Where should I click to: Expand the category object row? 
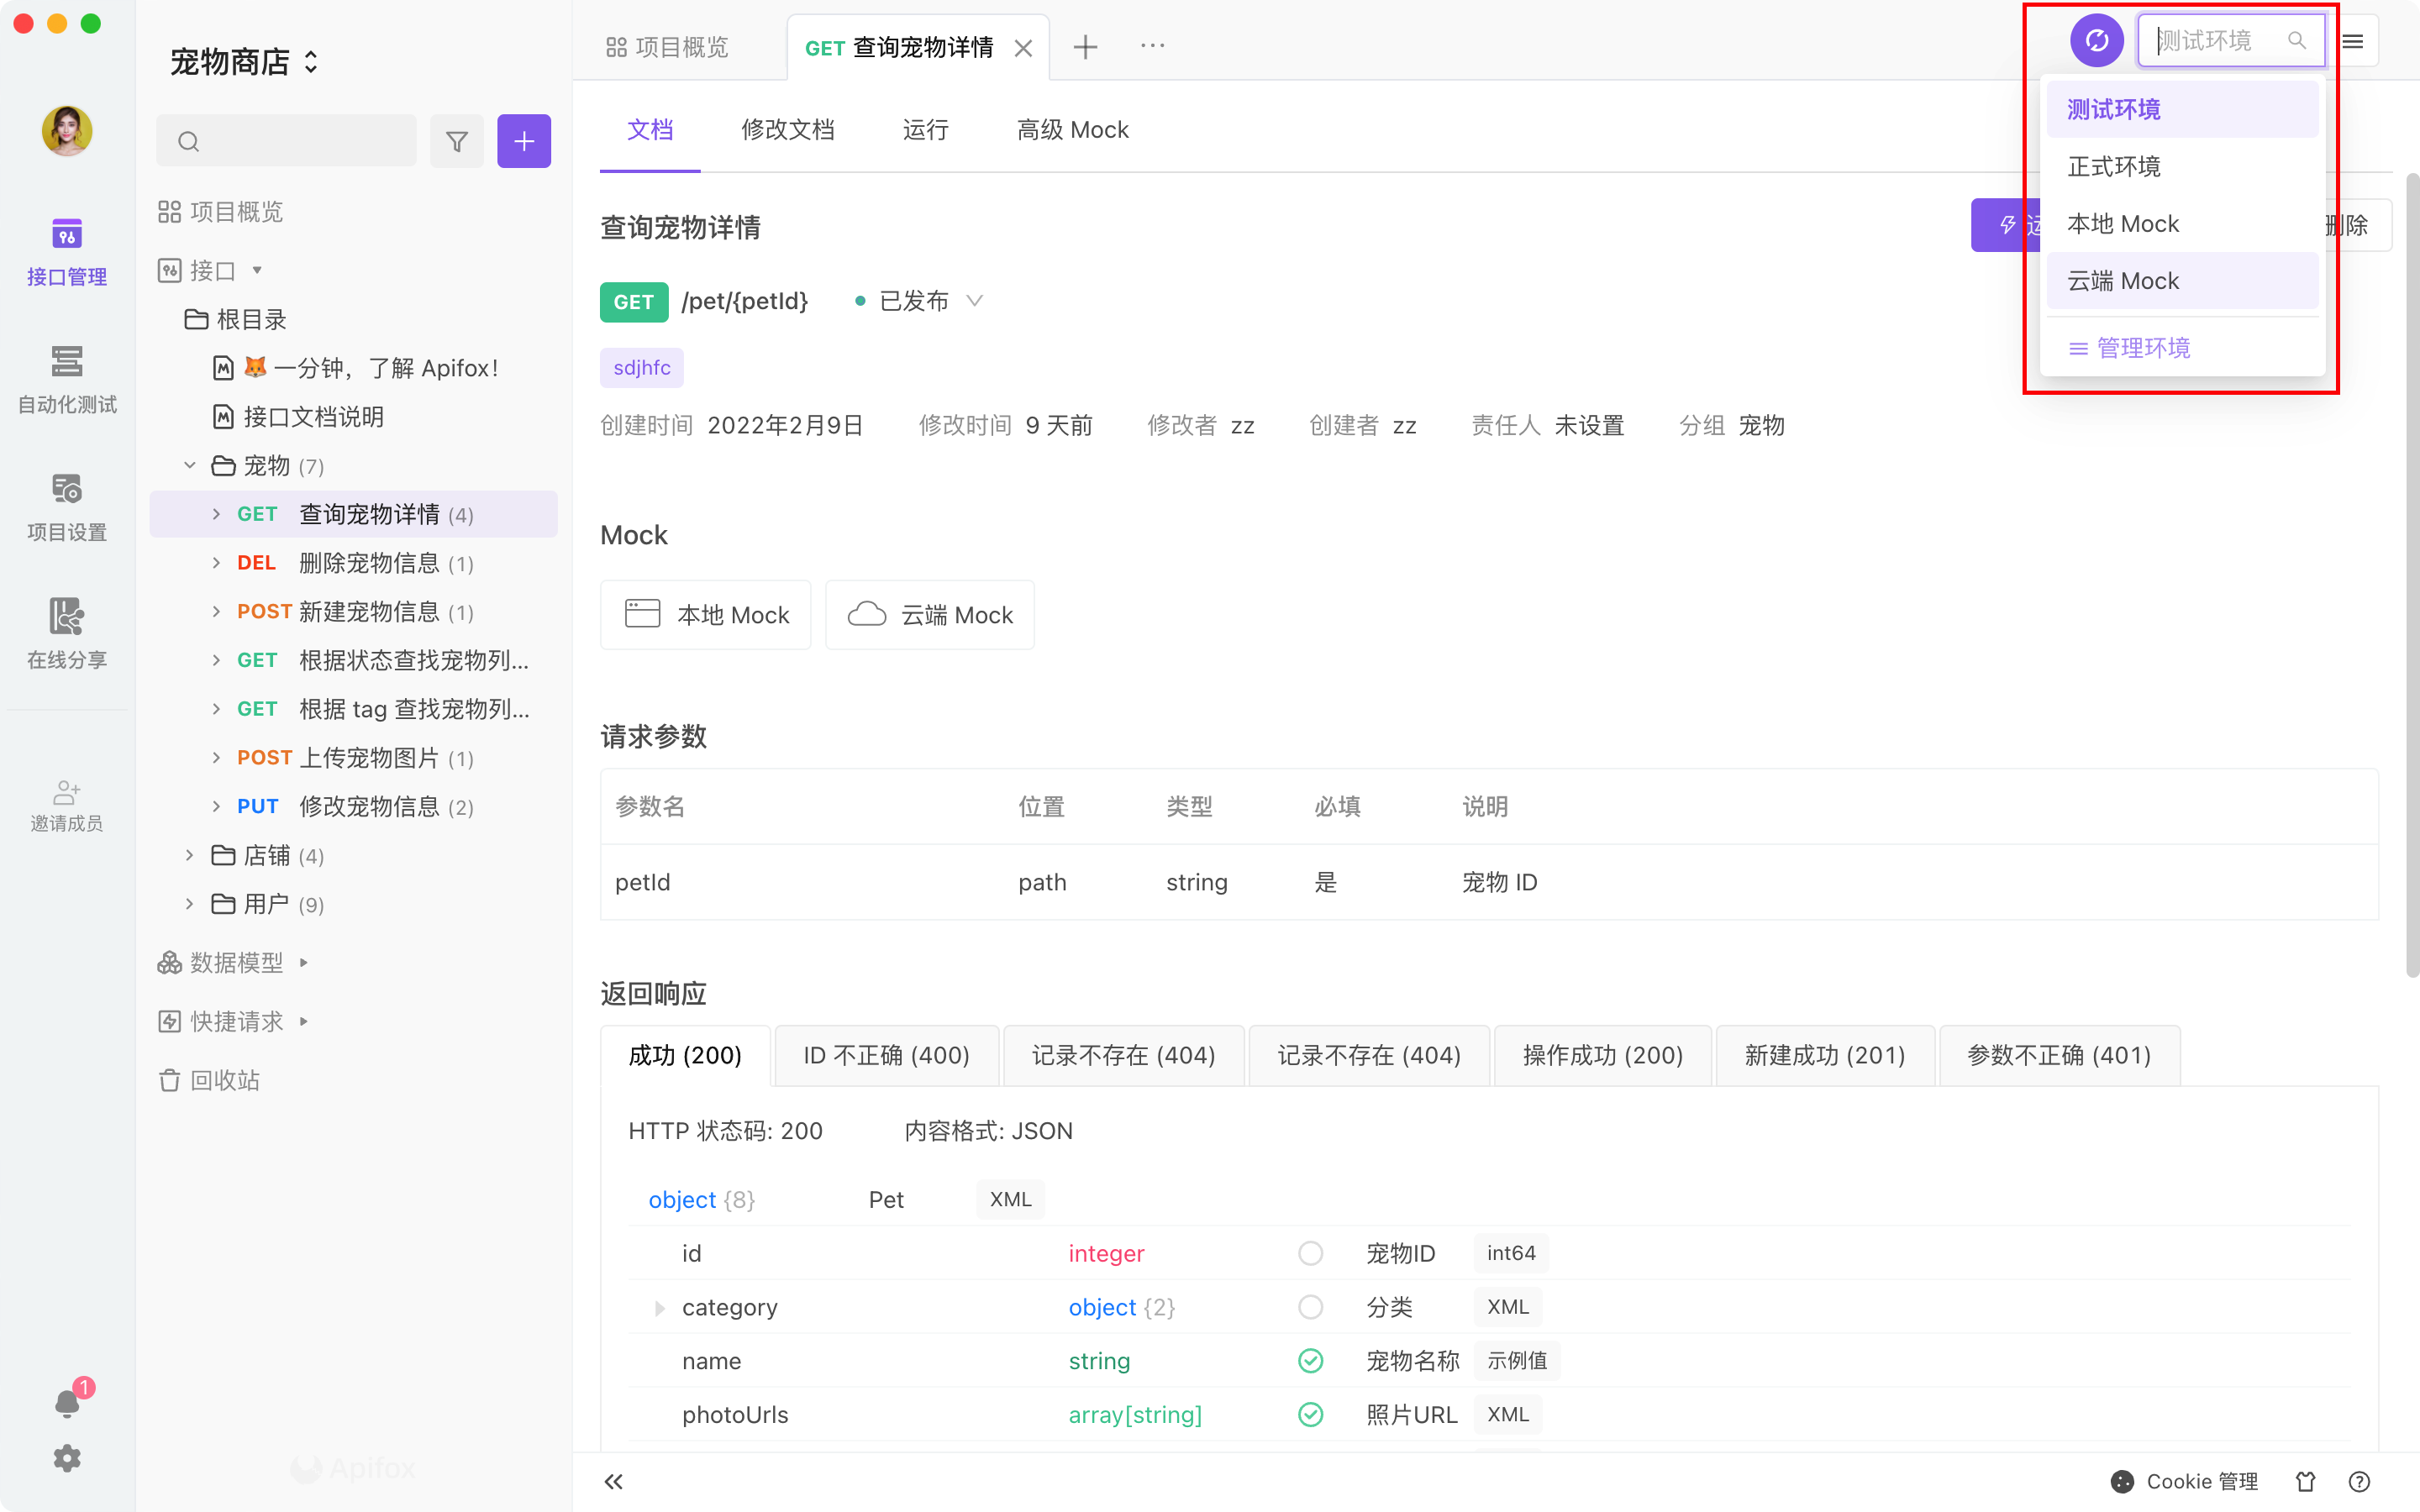pyautogui.click(x=659, y=1308)
